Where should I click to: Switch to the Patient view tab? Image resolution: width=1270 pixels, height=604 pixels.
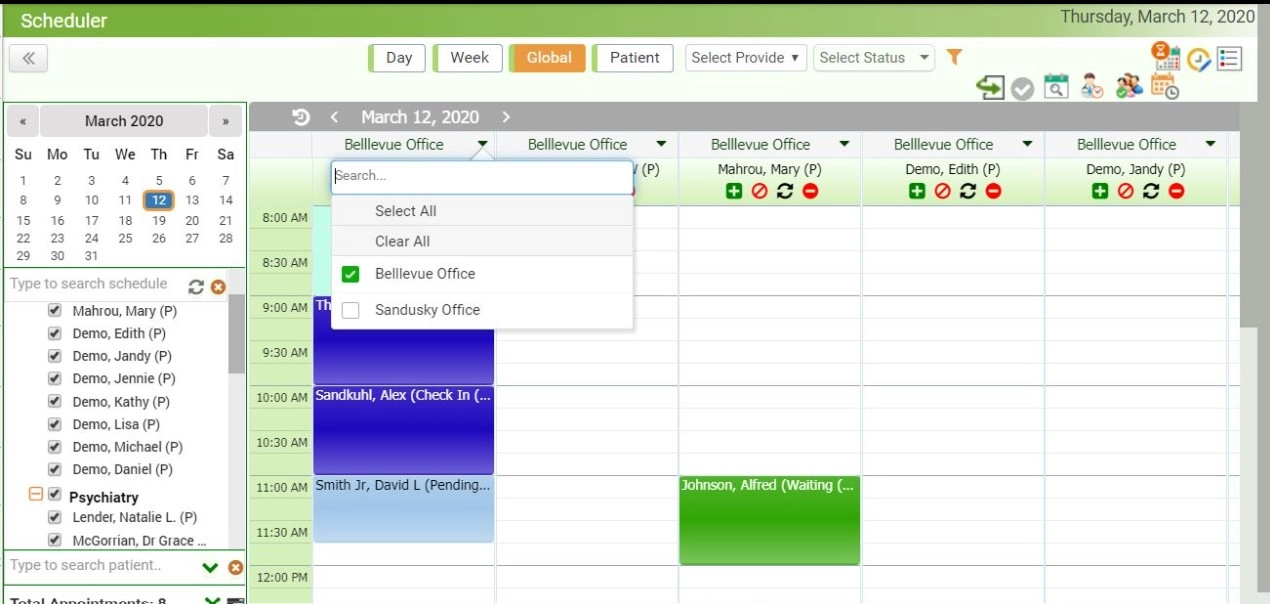(x=633, y=57)
